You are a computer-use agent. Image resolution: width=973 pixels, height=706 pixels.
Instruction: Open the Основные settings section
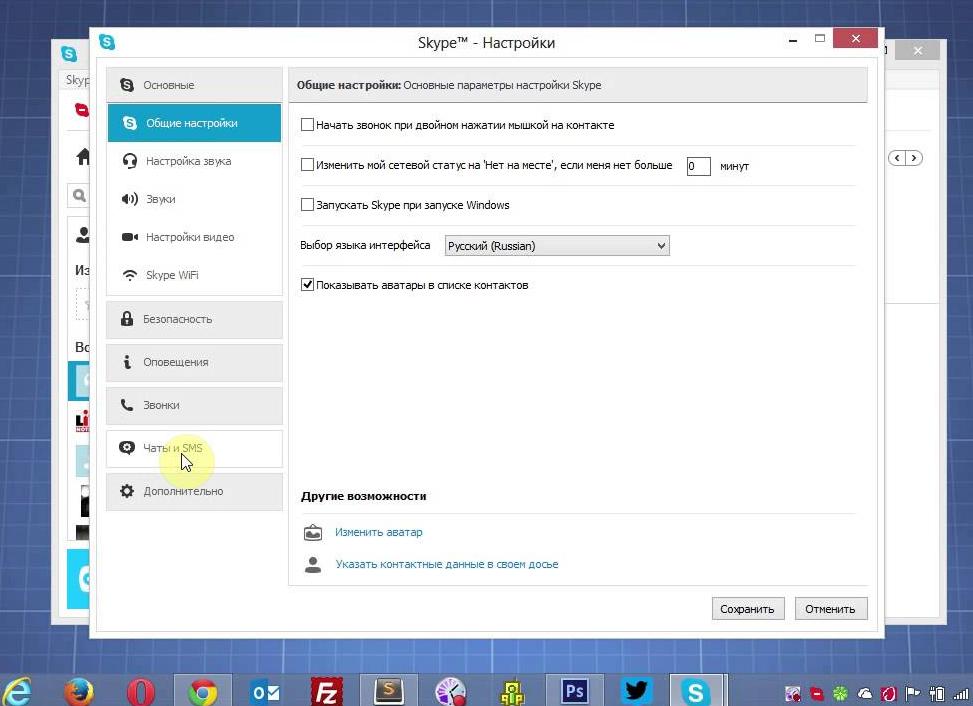194,85
